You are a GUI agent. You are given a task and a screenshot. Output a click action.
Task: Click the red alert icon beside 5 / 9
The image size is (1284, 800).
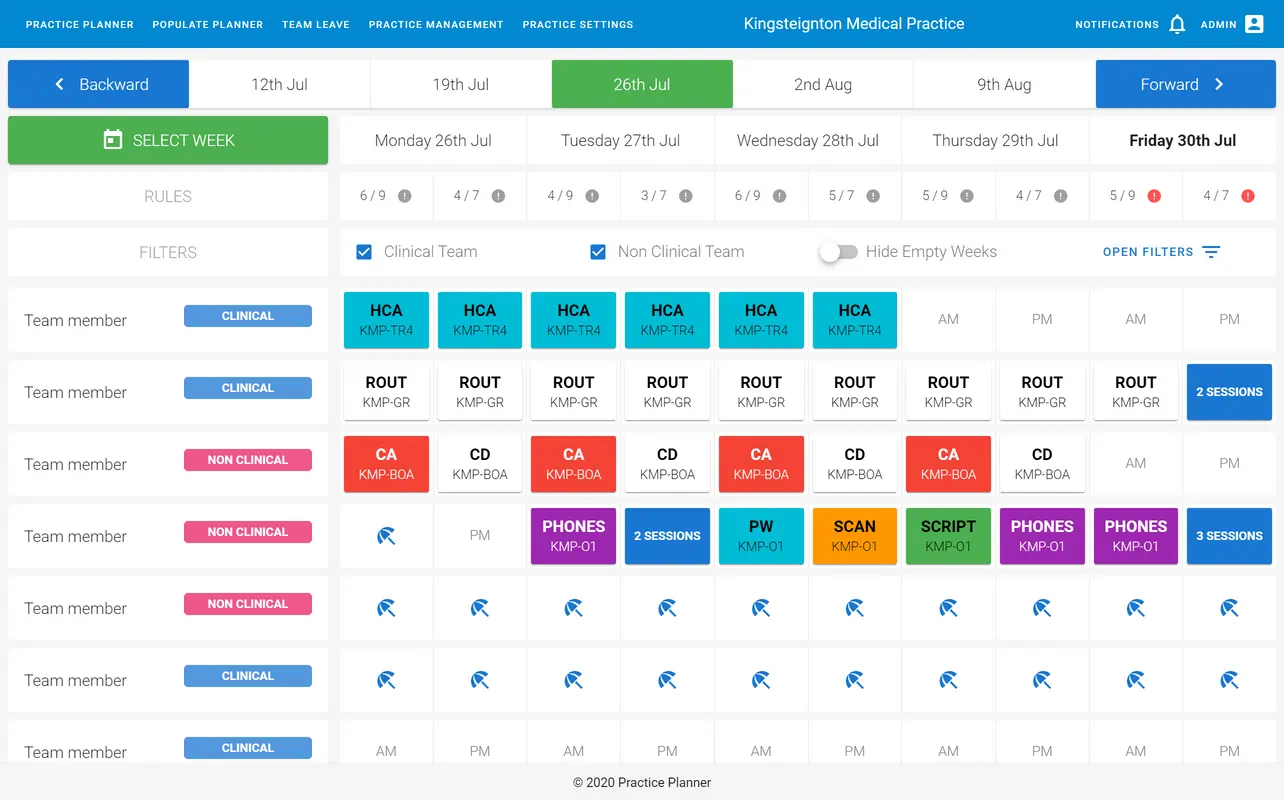[x=1154, y=196]
